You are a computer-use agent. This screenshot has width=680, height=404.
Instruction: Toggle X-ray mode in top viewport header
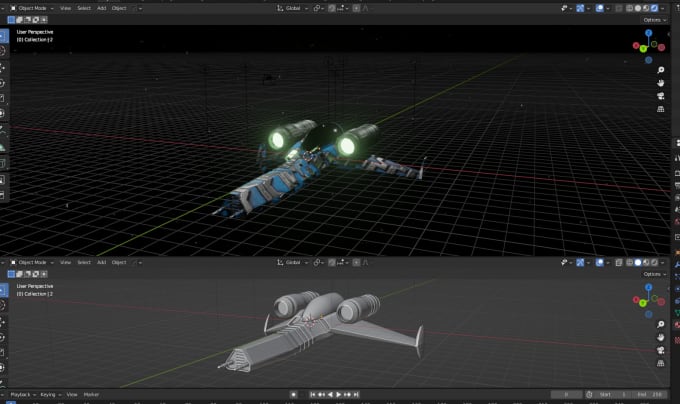(x=619, y=8)
